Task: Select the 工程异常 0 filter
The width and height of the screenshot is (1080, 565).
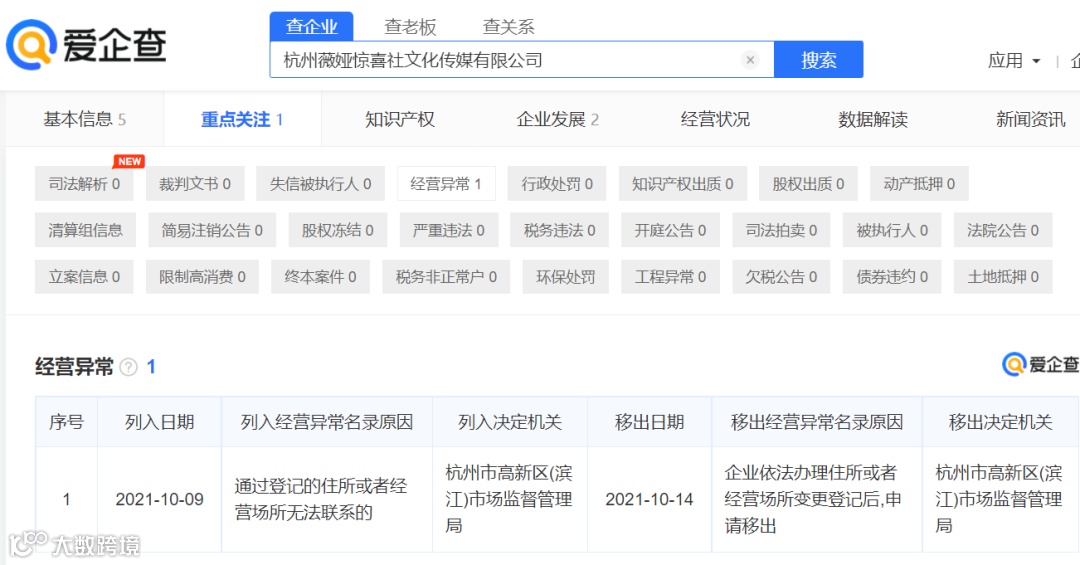Action: (x=670, y=277)
